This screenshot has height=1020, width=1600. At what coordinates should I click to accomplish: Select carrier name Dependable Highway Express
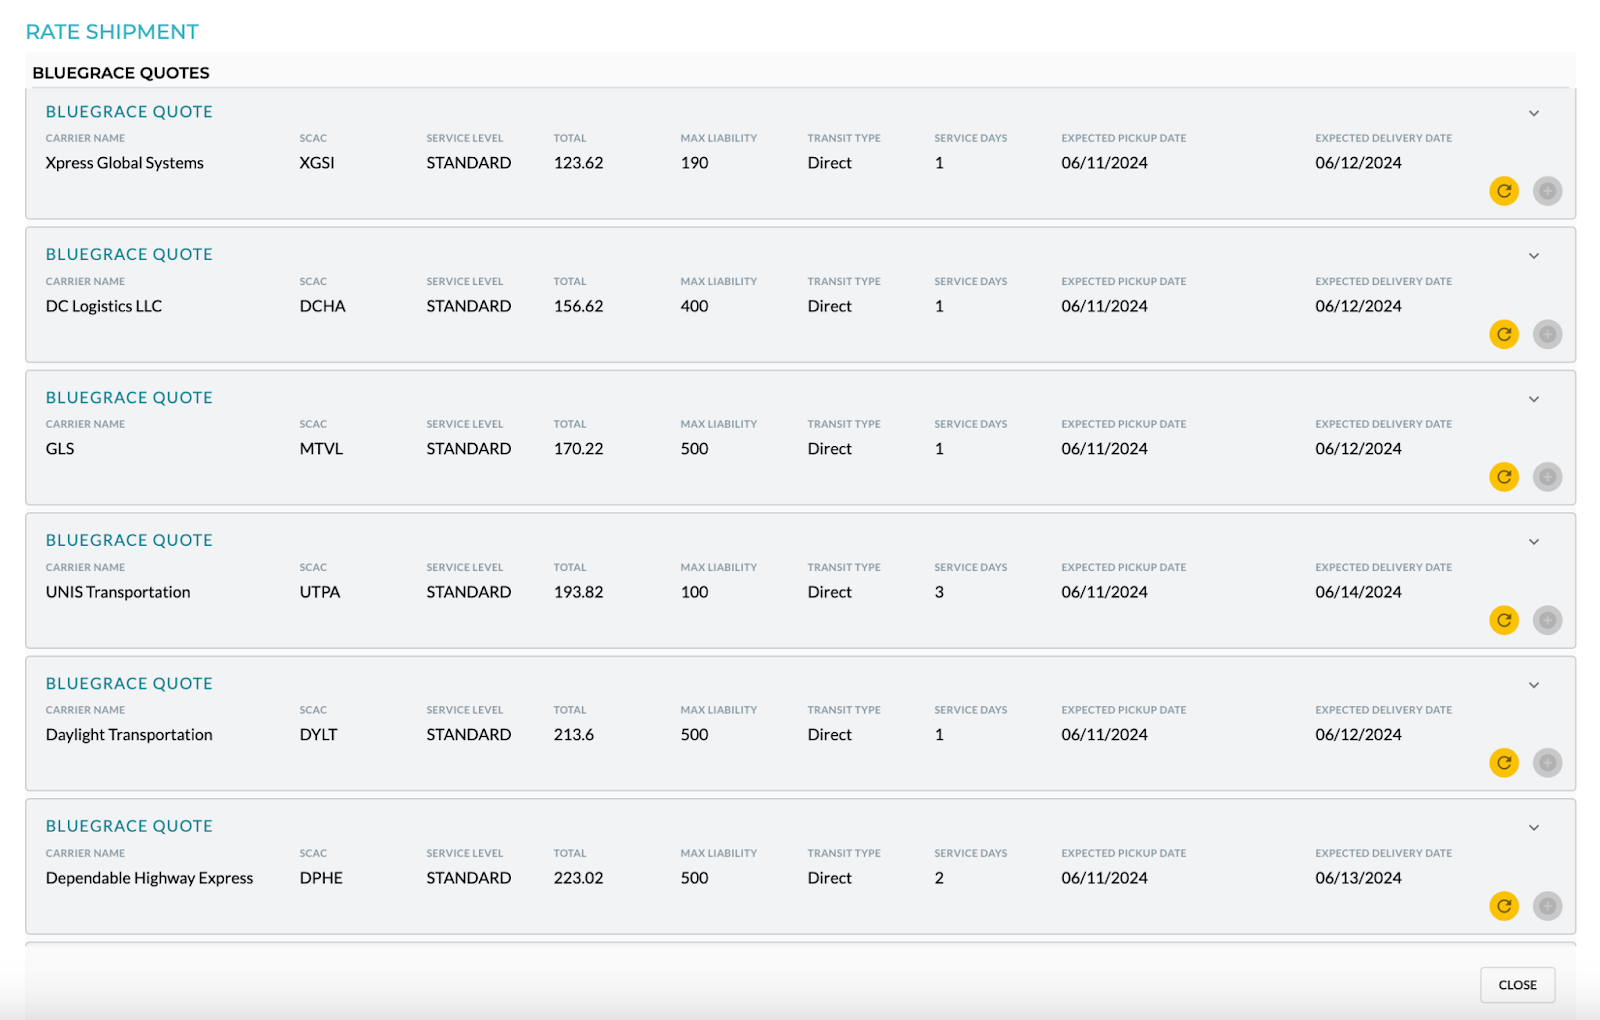click(x=150, y=878)
